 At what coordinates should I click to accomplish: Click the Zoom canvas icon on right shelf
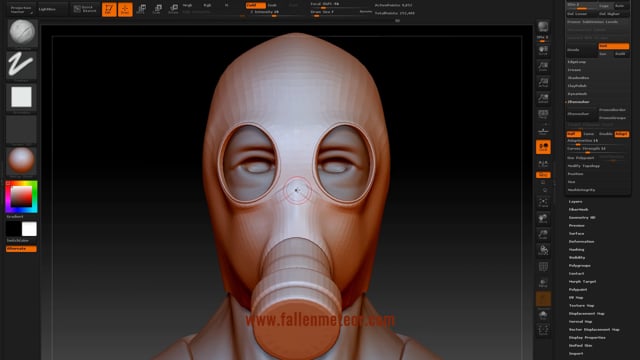pyautogui.click(x=543, y=67)
